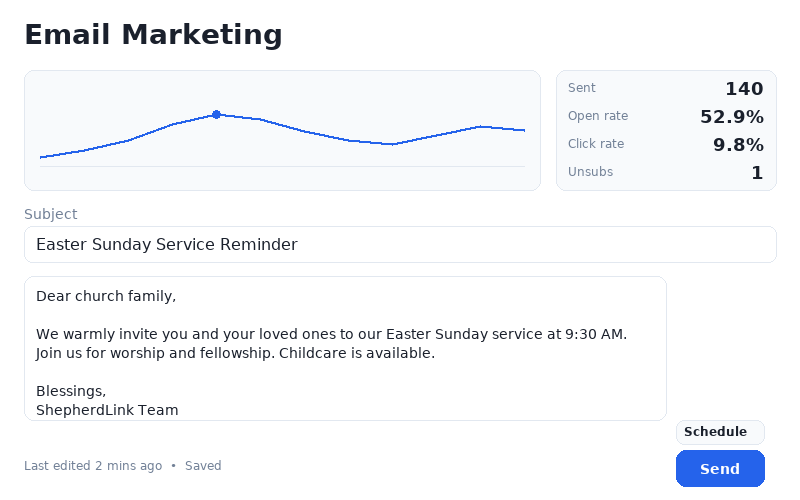Select the Unsubs count value
Screen dimensions: 800x500
(x=757, y=173)
